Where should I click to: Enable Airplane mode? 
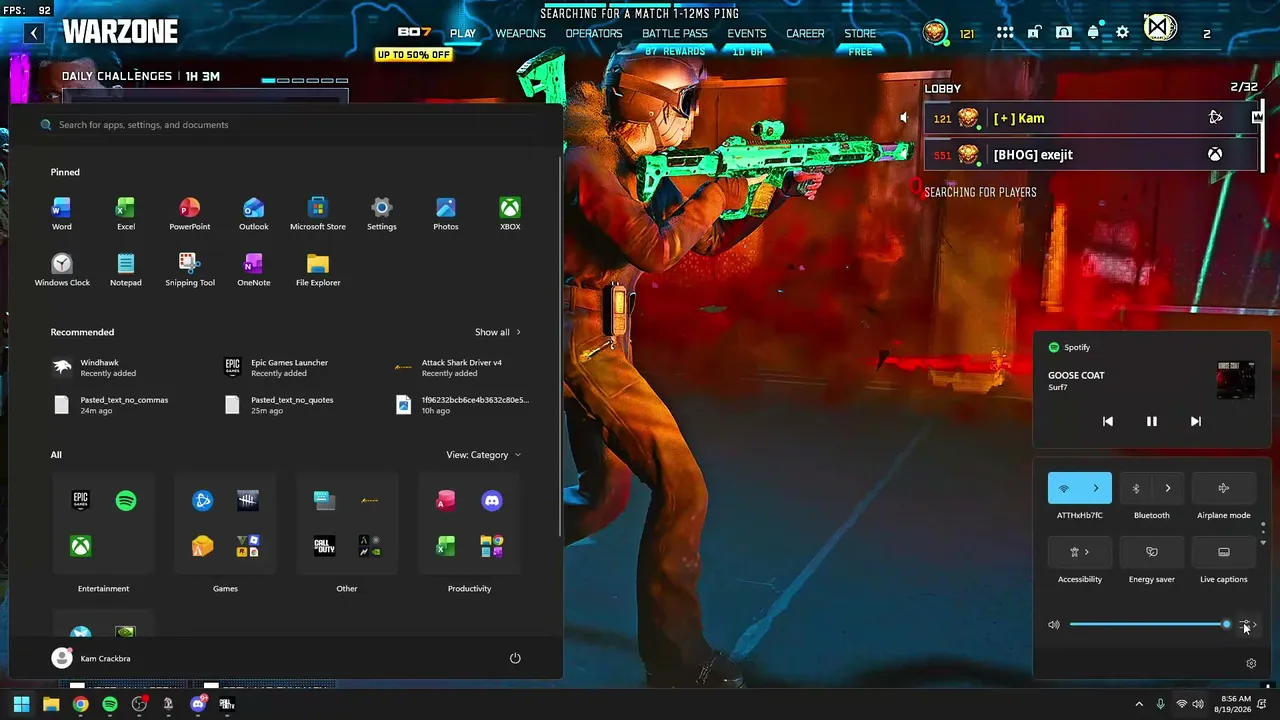[1224, 488]
